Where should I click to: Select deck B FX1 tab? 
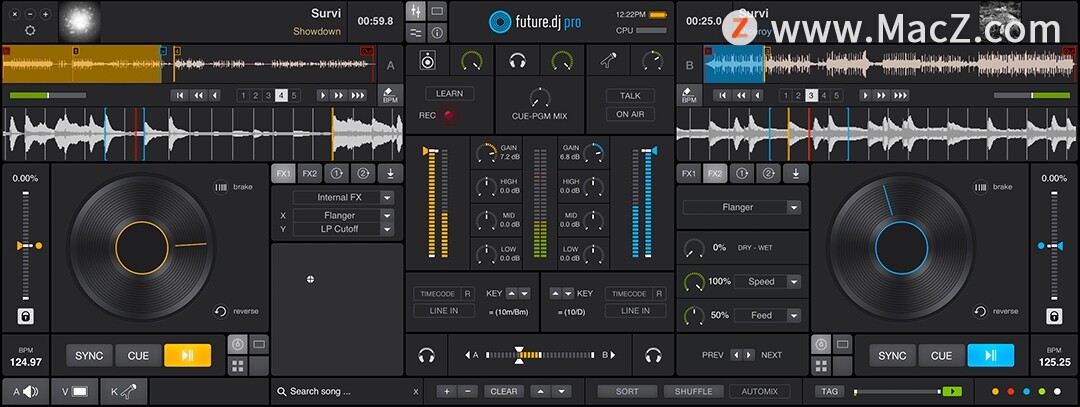[689, 174]
